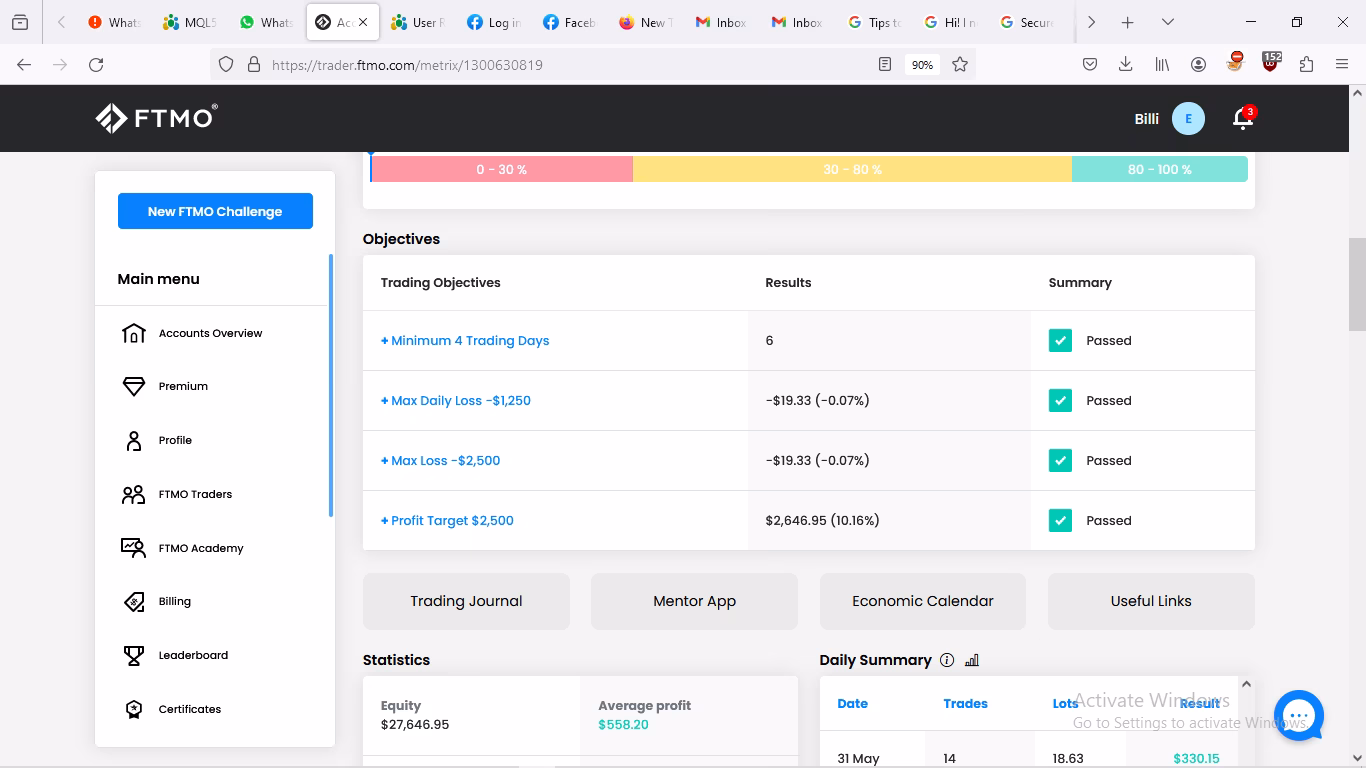
Task: Open the Leaderboard trophy icon
Action: pyautogui.click(x=133, y=655)
